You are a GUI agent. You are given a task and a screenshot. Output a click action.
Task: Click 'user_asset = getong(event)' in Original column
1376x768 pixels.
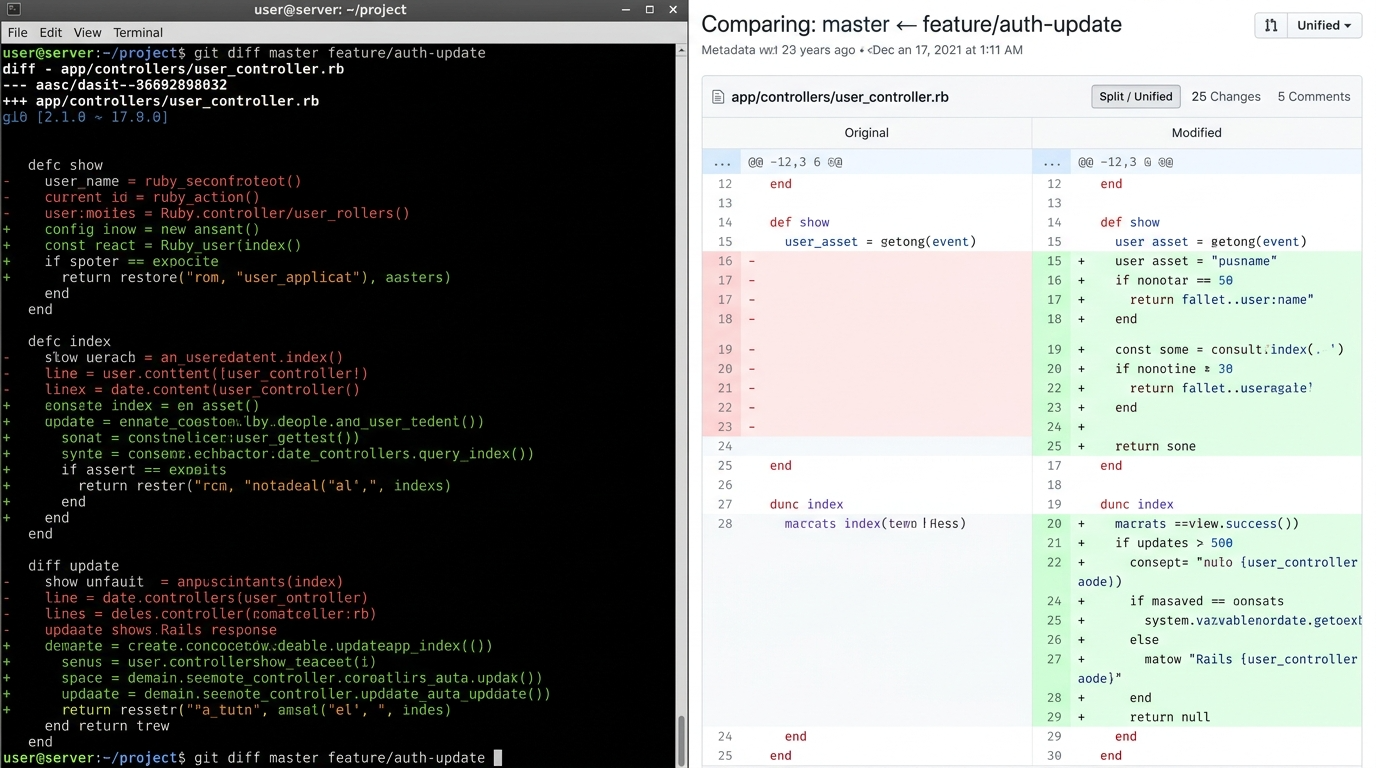point(880,241)
